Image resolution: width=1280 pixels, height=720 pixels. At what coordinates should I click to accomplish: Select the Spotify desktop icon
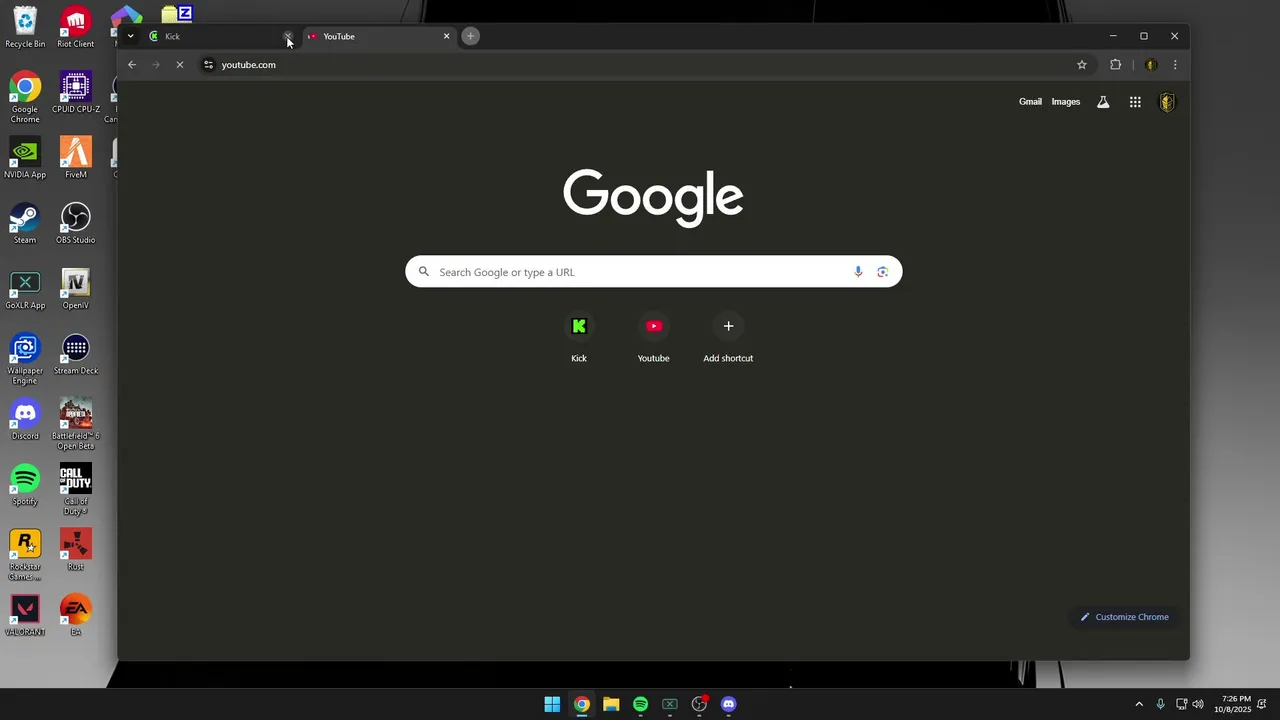click(25, 485)
